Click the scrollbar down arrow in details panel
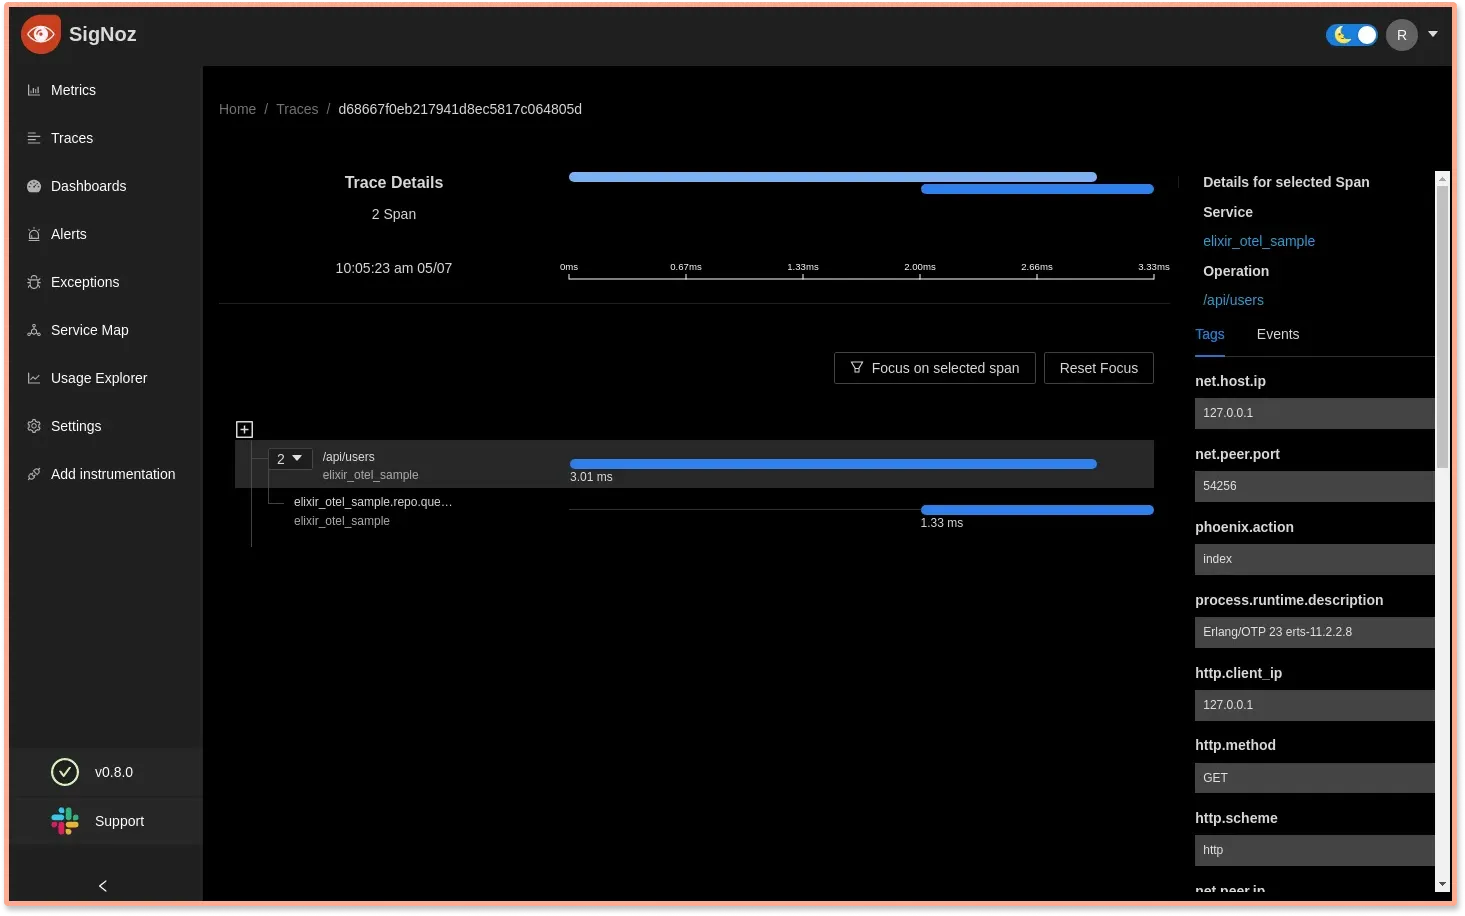This screenshot has width=1465, height=916. point(1442,884)
